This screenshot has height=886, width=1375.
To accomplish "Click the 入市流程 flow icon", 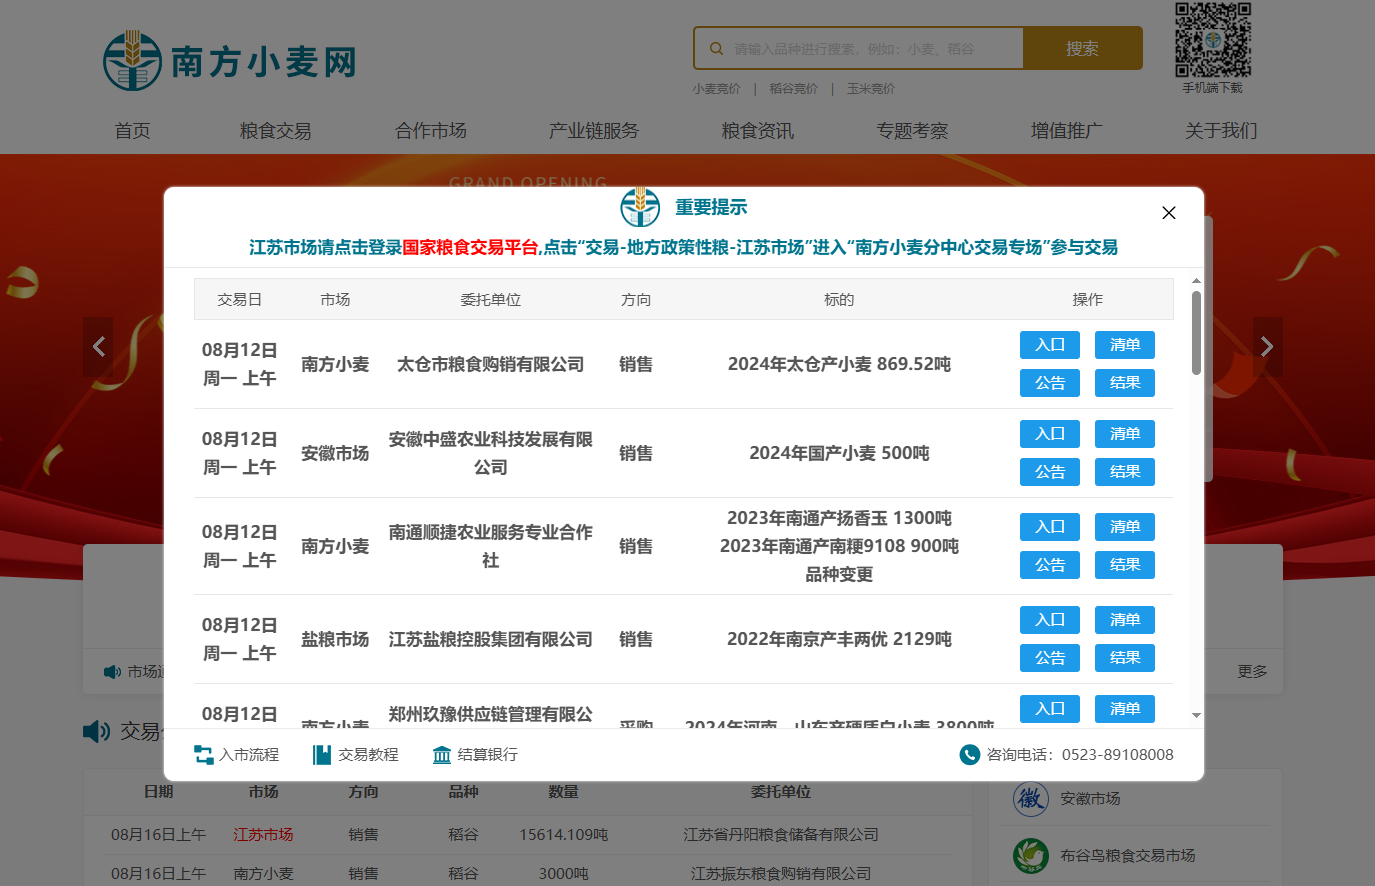I will click(204, 755).
